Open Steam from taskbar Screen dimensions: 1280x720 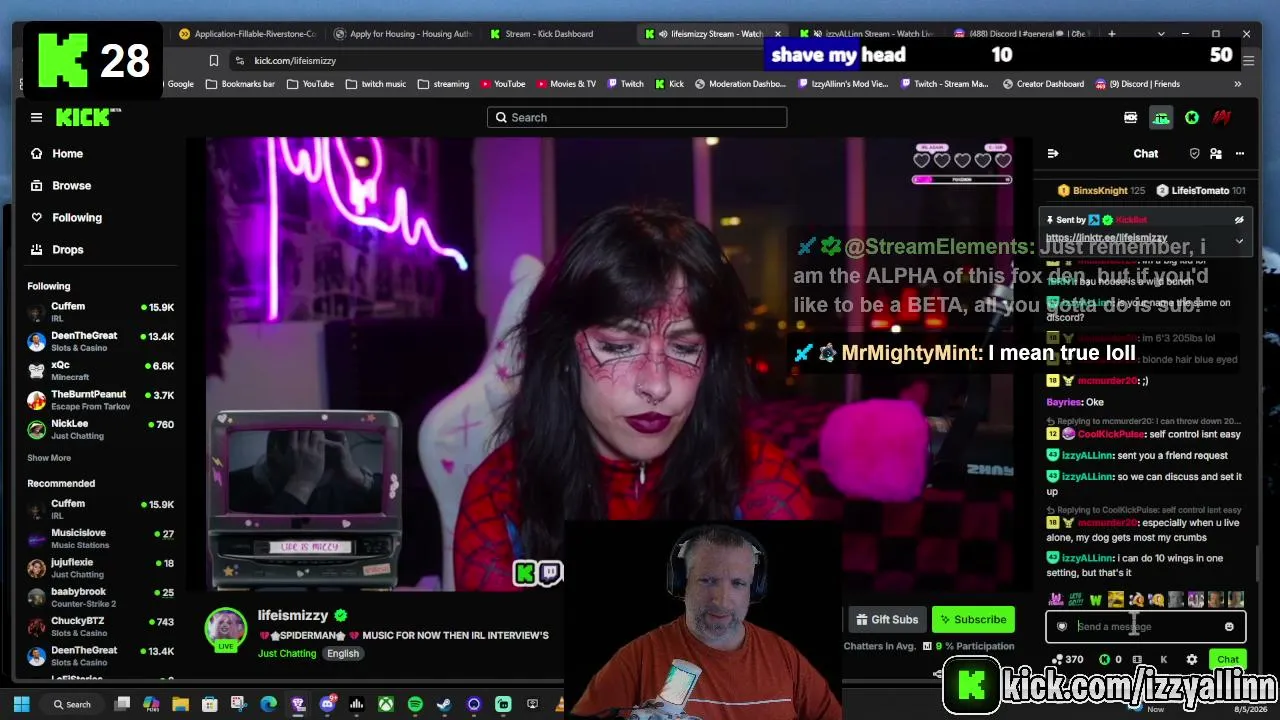444,704
